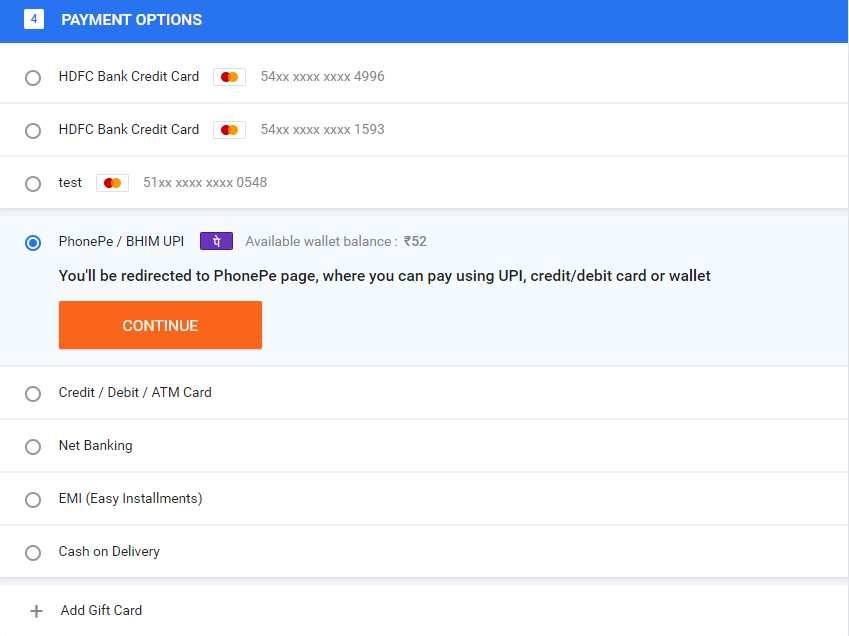
Task: Click the plus icon beside Add Gift Card
Action: coord(36,611)
